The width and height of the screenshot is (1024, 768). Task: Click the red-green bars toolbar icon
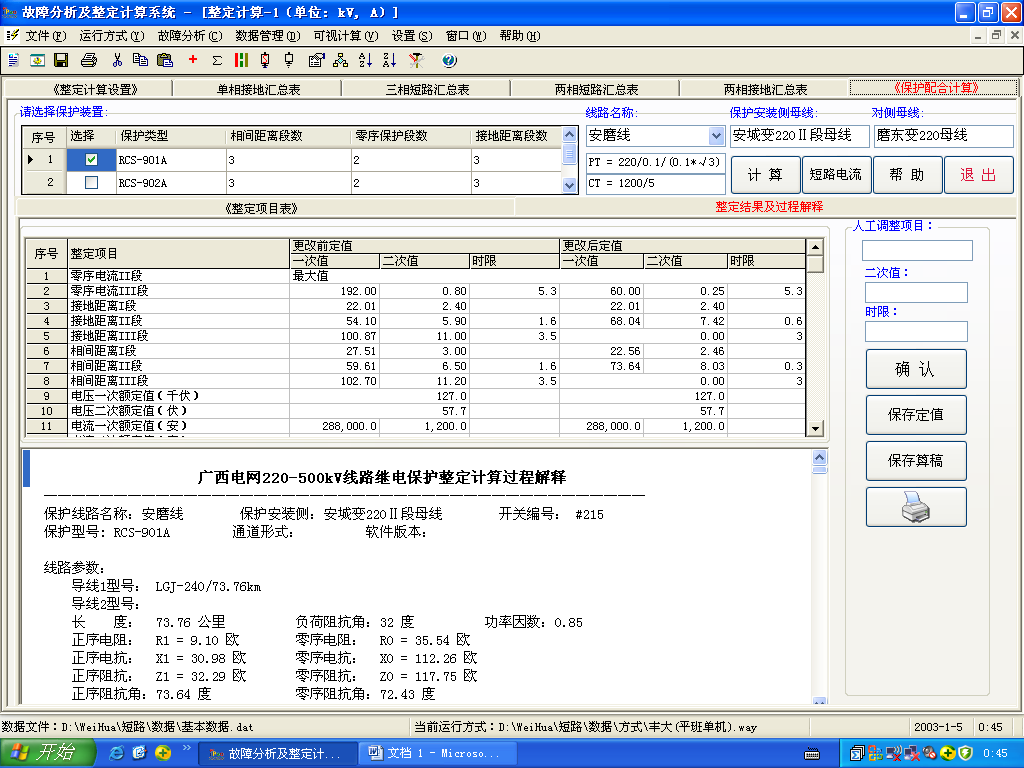coord(242,61)
